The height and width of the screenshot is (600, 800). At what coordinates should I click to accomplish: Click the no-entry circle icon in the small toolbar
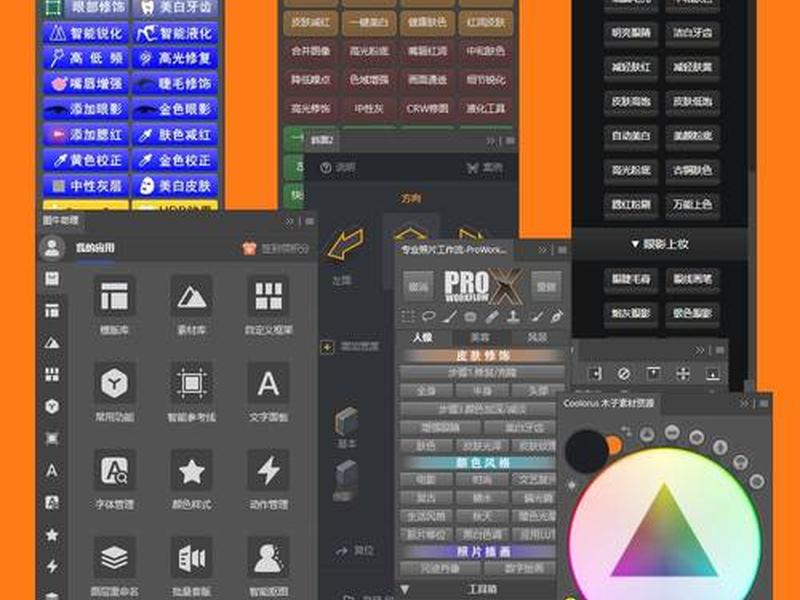623,374
